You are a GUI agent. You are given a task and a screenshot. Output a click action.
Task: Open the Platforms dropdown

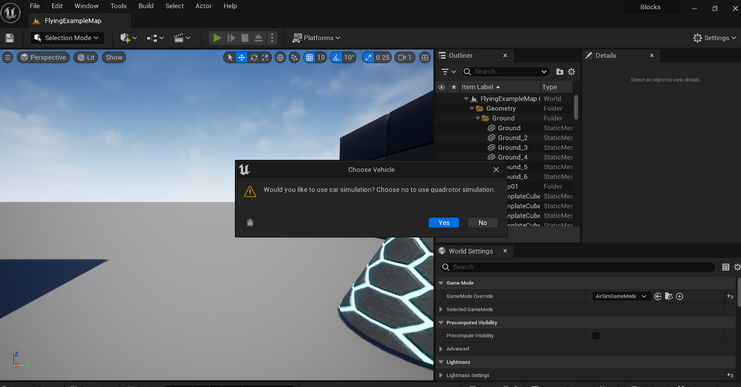(316, 38)
